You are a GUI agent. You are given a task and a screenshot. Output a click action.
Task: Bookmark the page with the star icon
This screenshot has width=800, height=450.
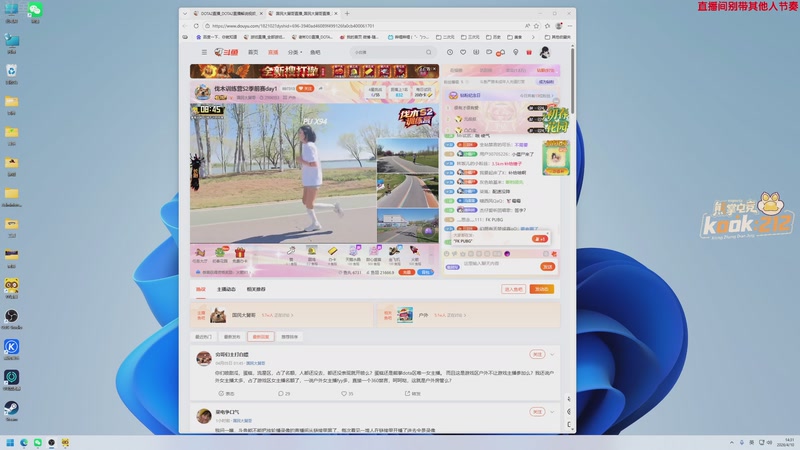click(537, 26)
